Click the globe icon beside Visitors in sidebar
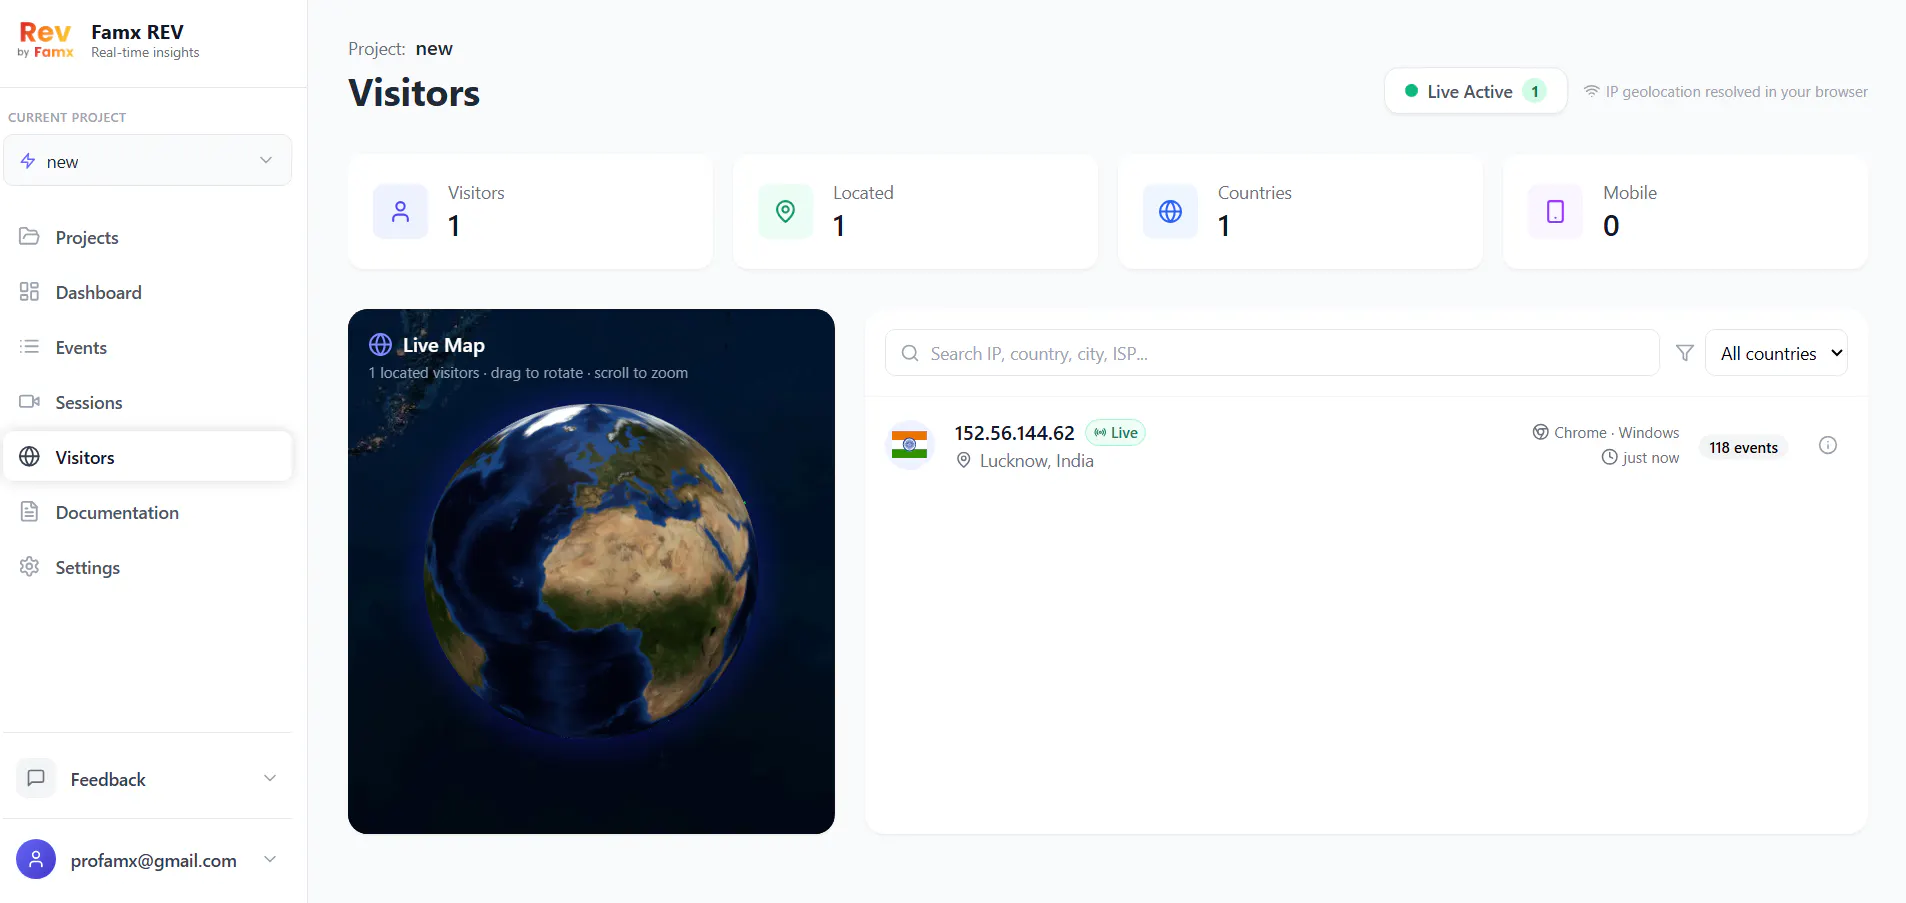1906x903 pixels. point(29,457)
